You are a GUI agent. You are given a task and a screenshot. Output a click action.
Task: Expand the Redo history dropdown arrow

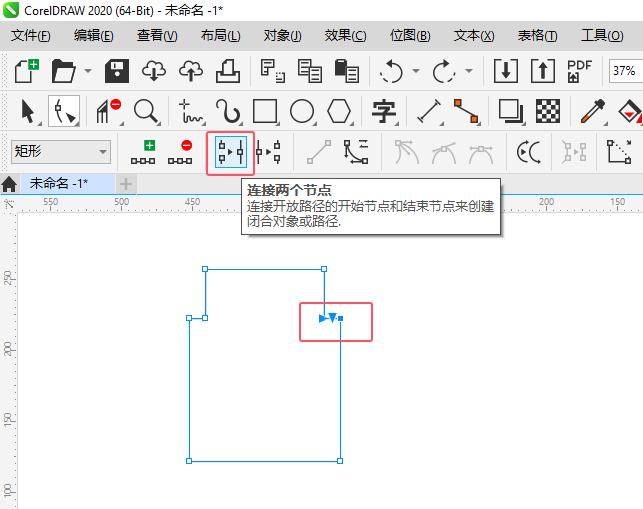[x=469, y=71]
